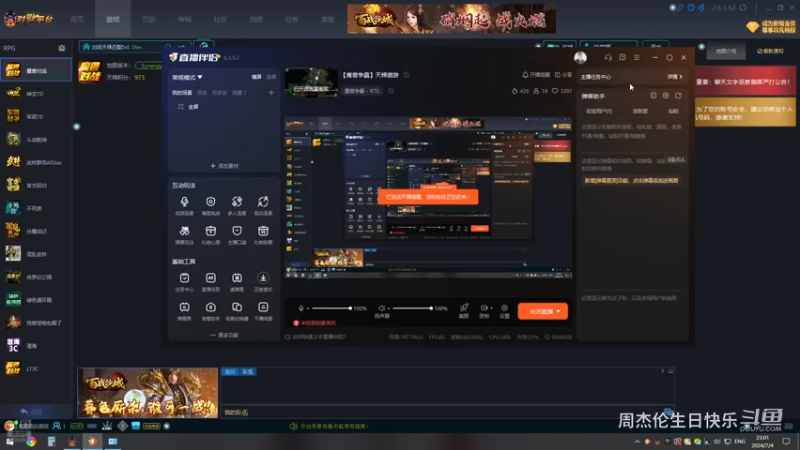Click 如何快速上手直播伴侣 help link
800x450 pixels.
coord(315,337)
